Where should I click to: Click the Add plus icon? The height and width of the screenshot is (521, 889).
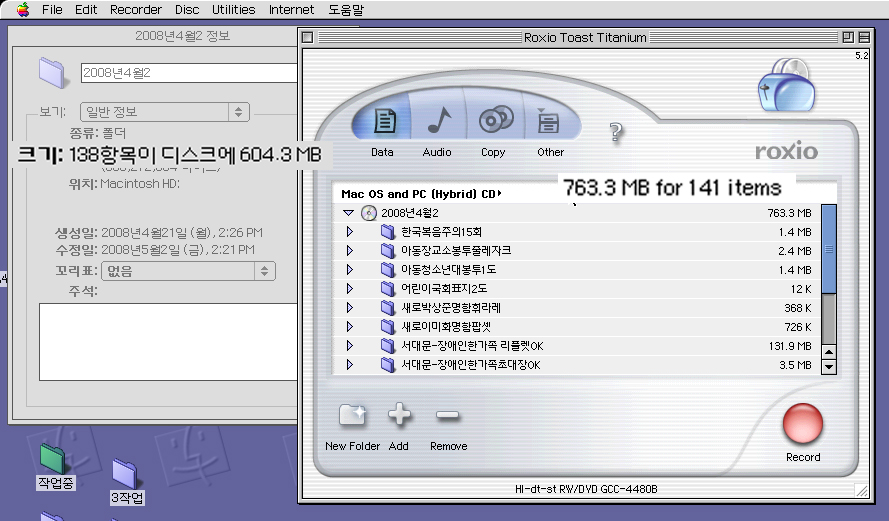point(399,416)
